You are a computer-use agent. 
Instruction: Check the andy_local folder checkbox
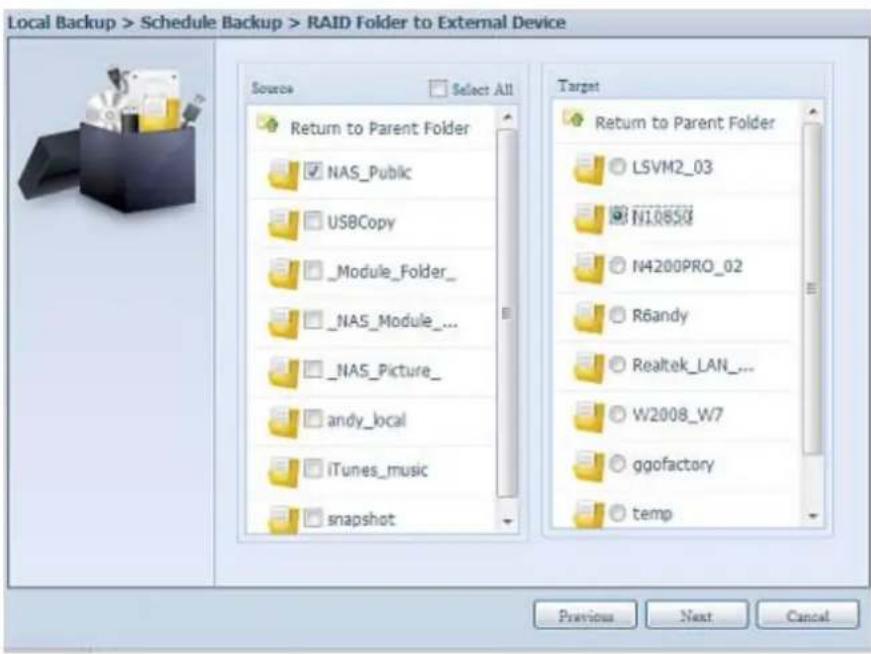click(312, 422)
